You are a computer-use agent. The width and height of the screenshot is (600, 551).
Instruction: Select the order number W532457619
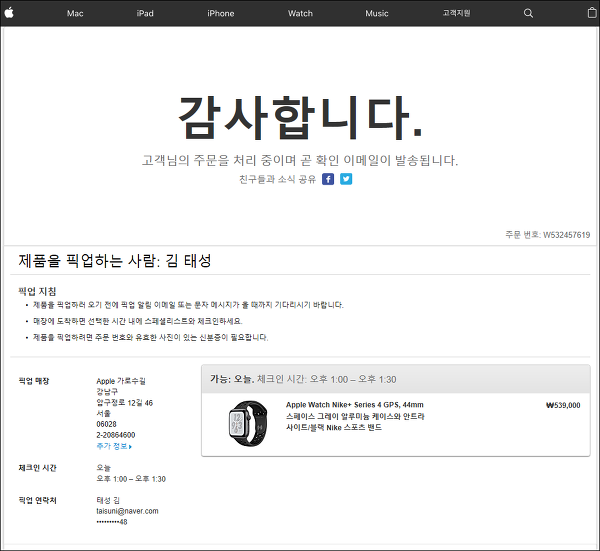(566, 235)
